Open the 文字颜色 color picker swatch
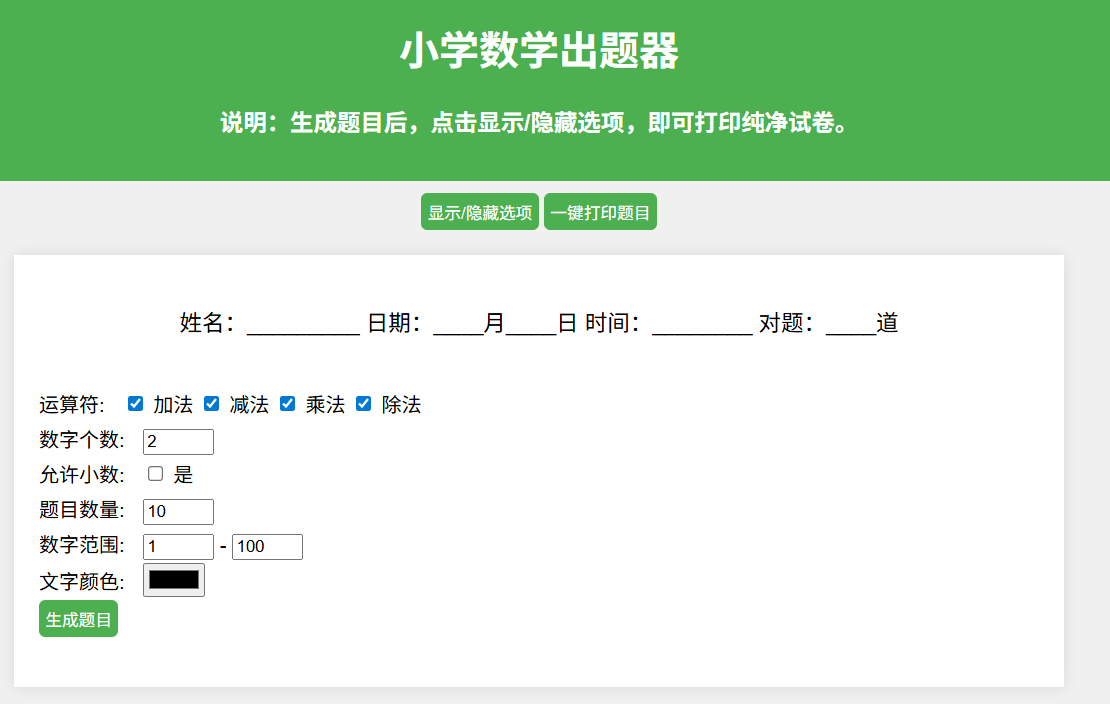This screenshot has height=704, width=1110. [174, 580]
